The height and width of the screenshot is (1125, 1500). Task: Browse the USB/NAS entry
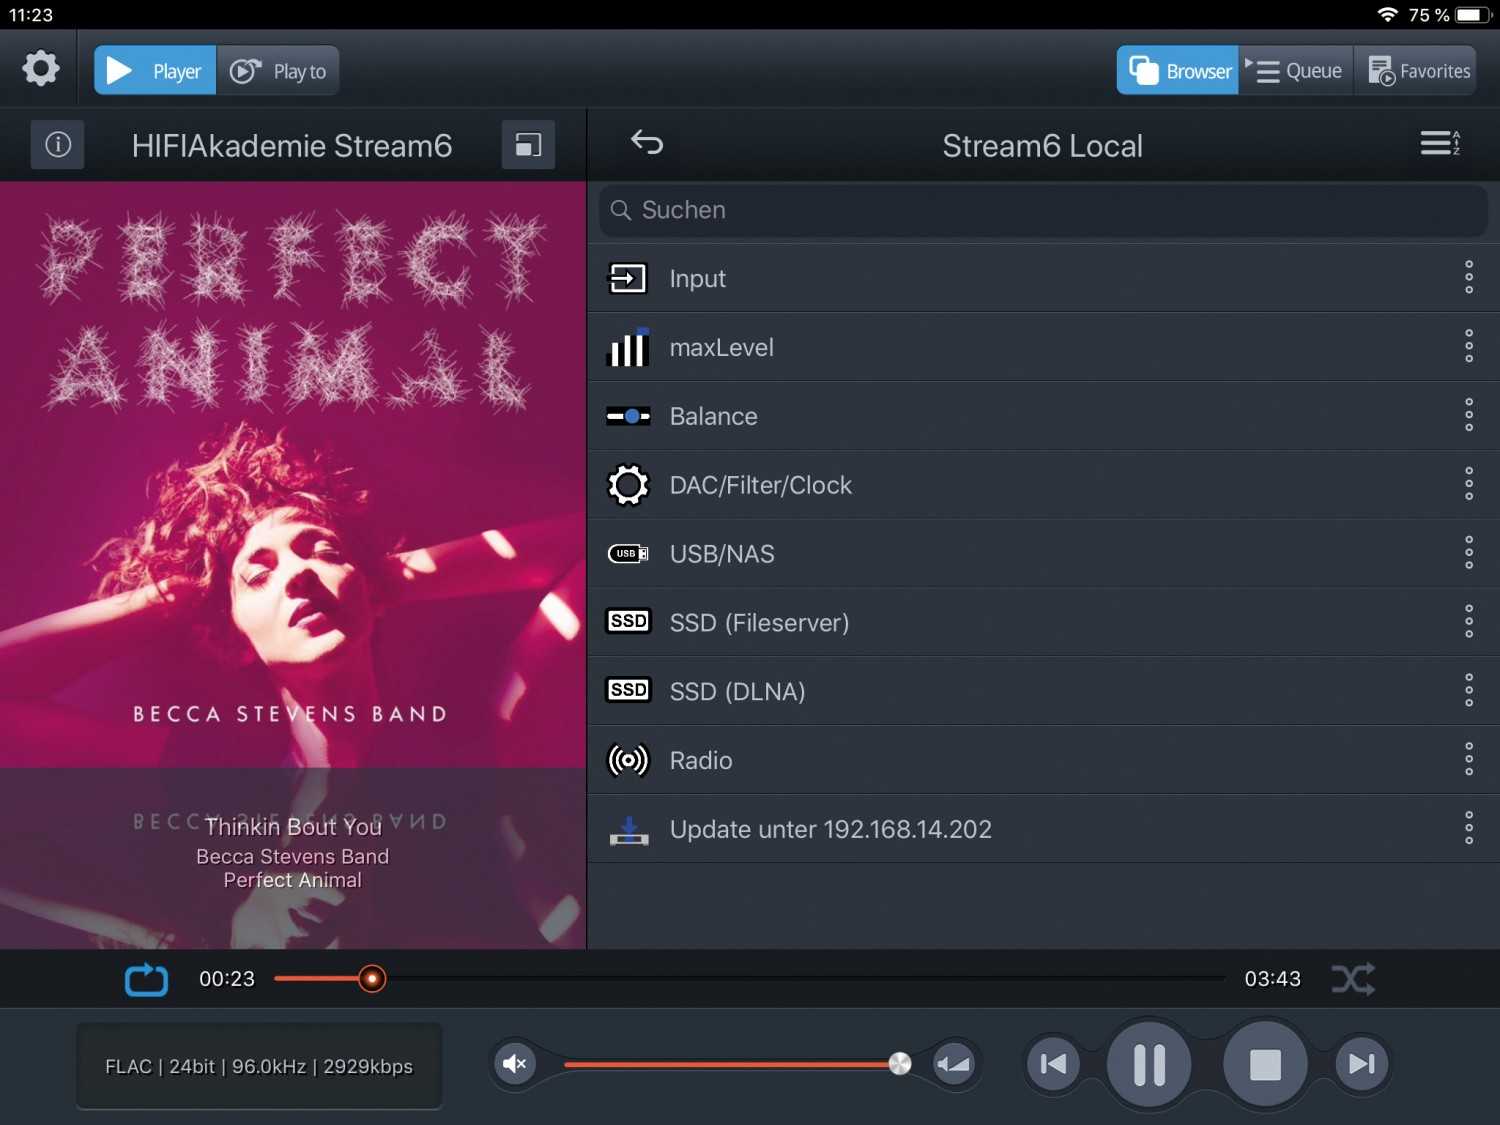pos(1043,554)
